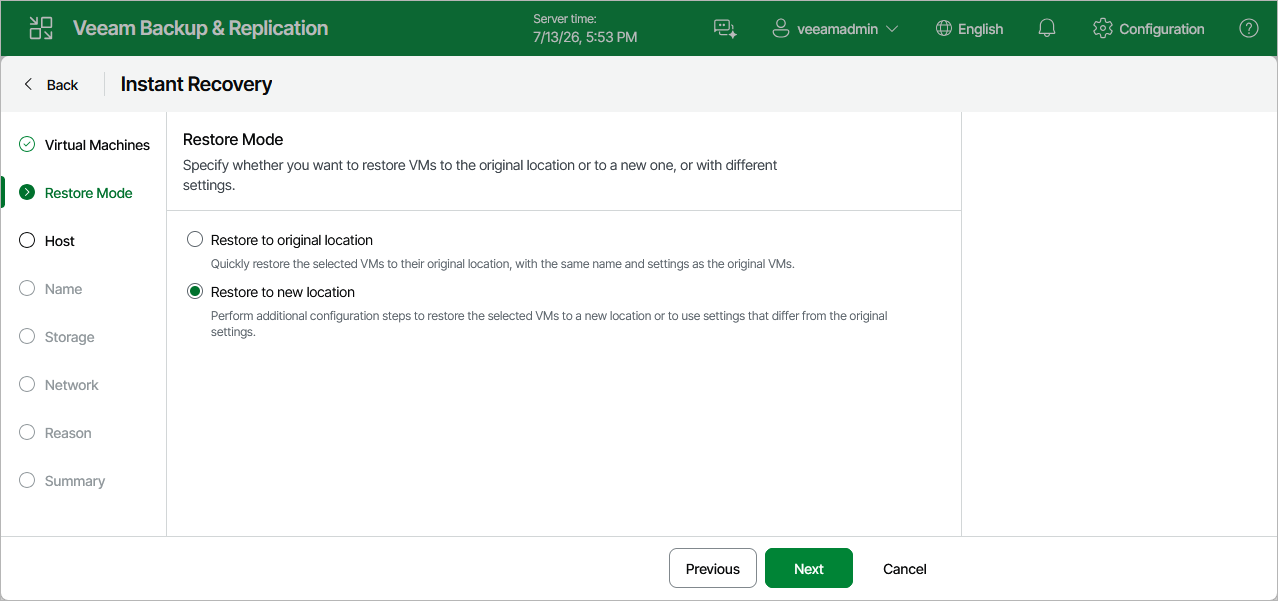1278x601 pixels.
Task: Cancel the Instant Recovery wizard
Action: pyautogui.click(x=905, y=568)
